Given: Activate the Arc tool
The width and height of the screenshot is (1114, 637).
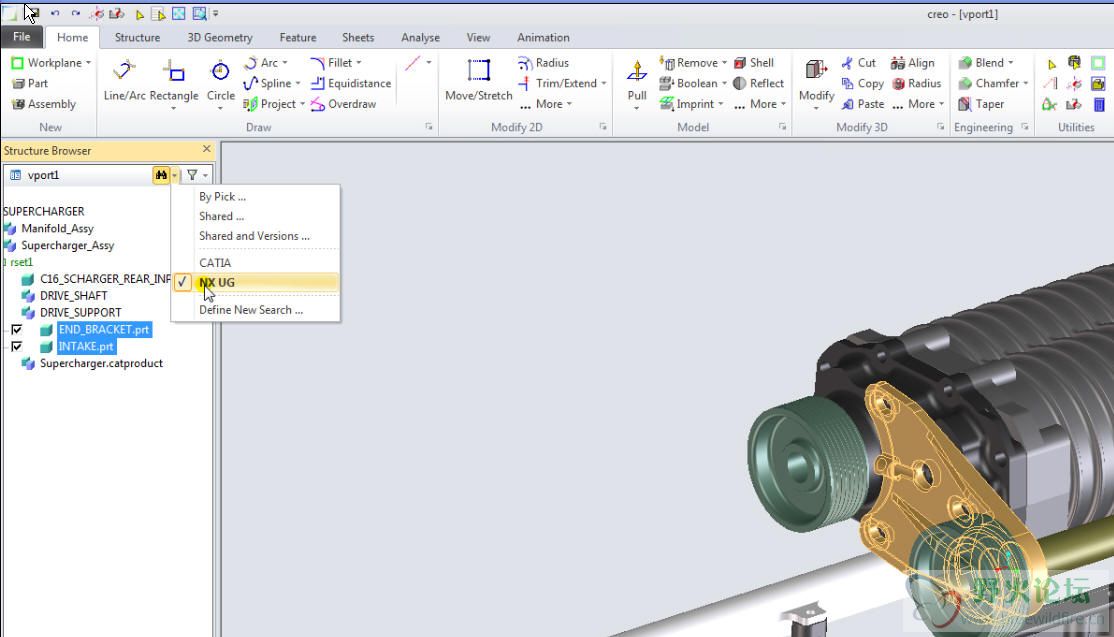Looking at the screenshot, I should [261, 62].
